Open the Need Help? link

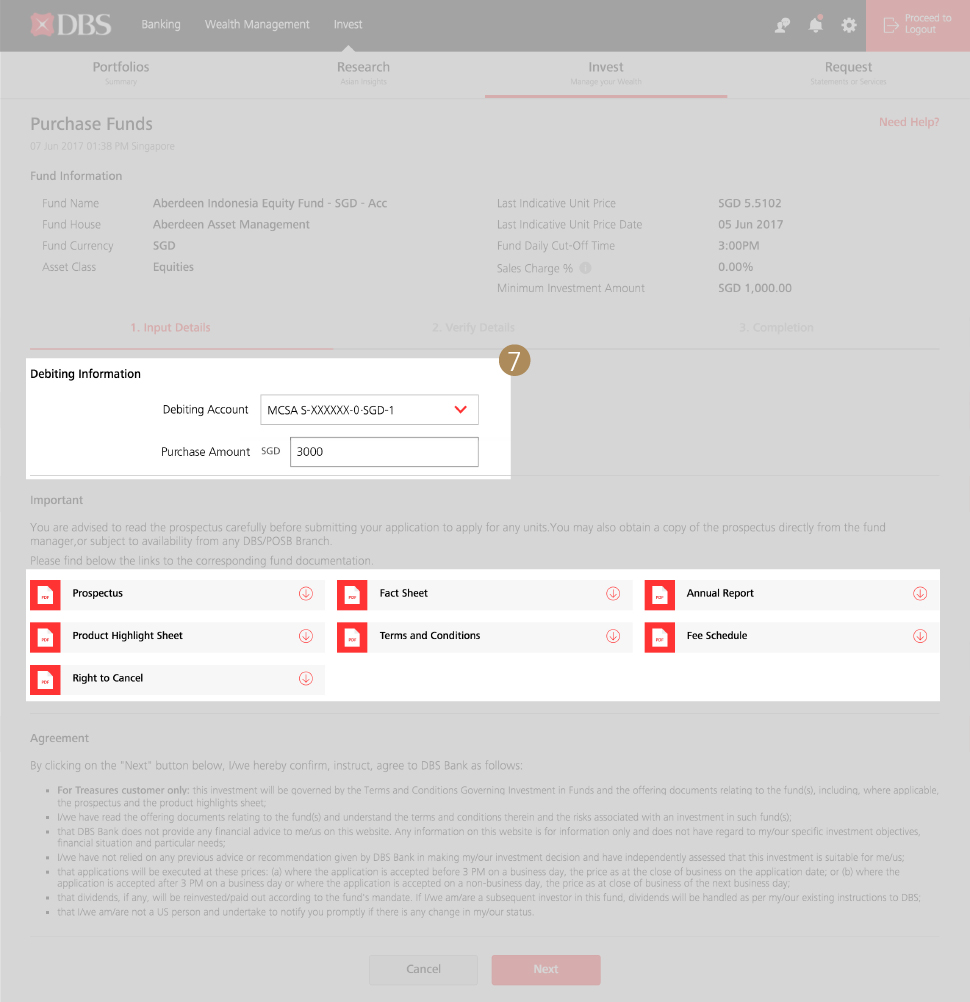909,122
